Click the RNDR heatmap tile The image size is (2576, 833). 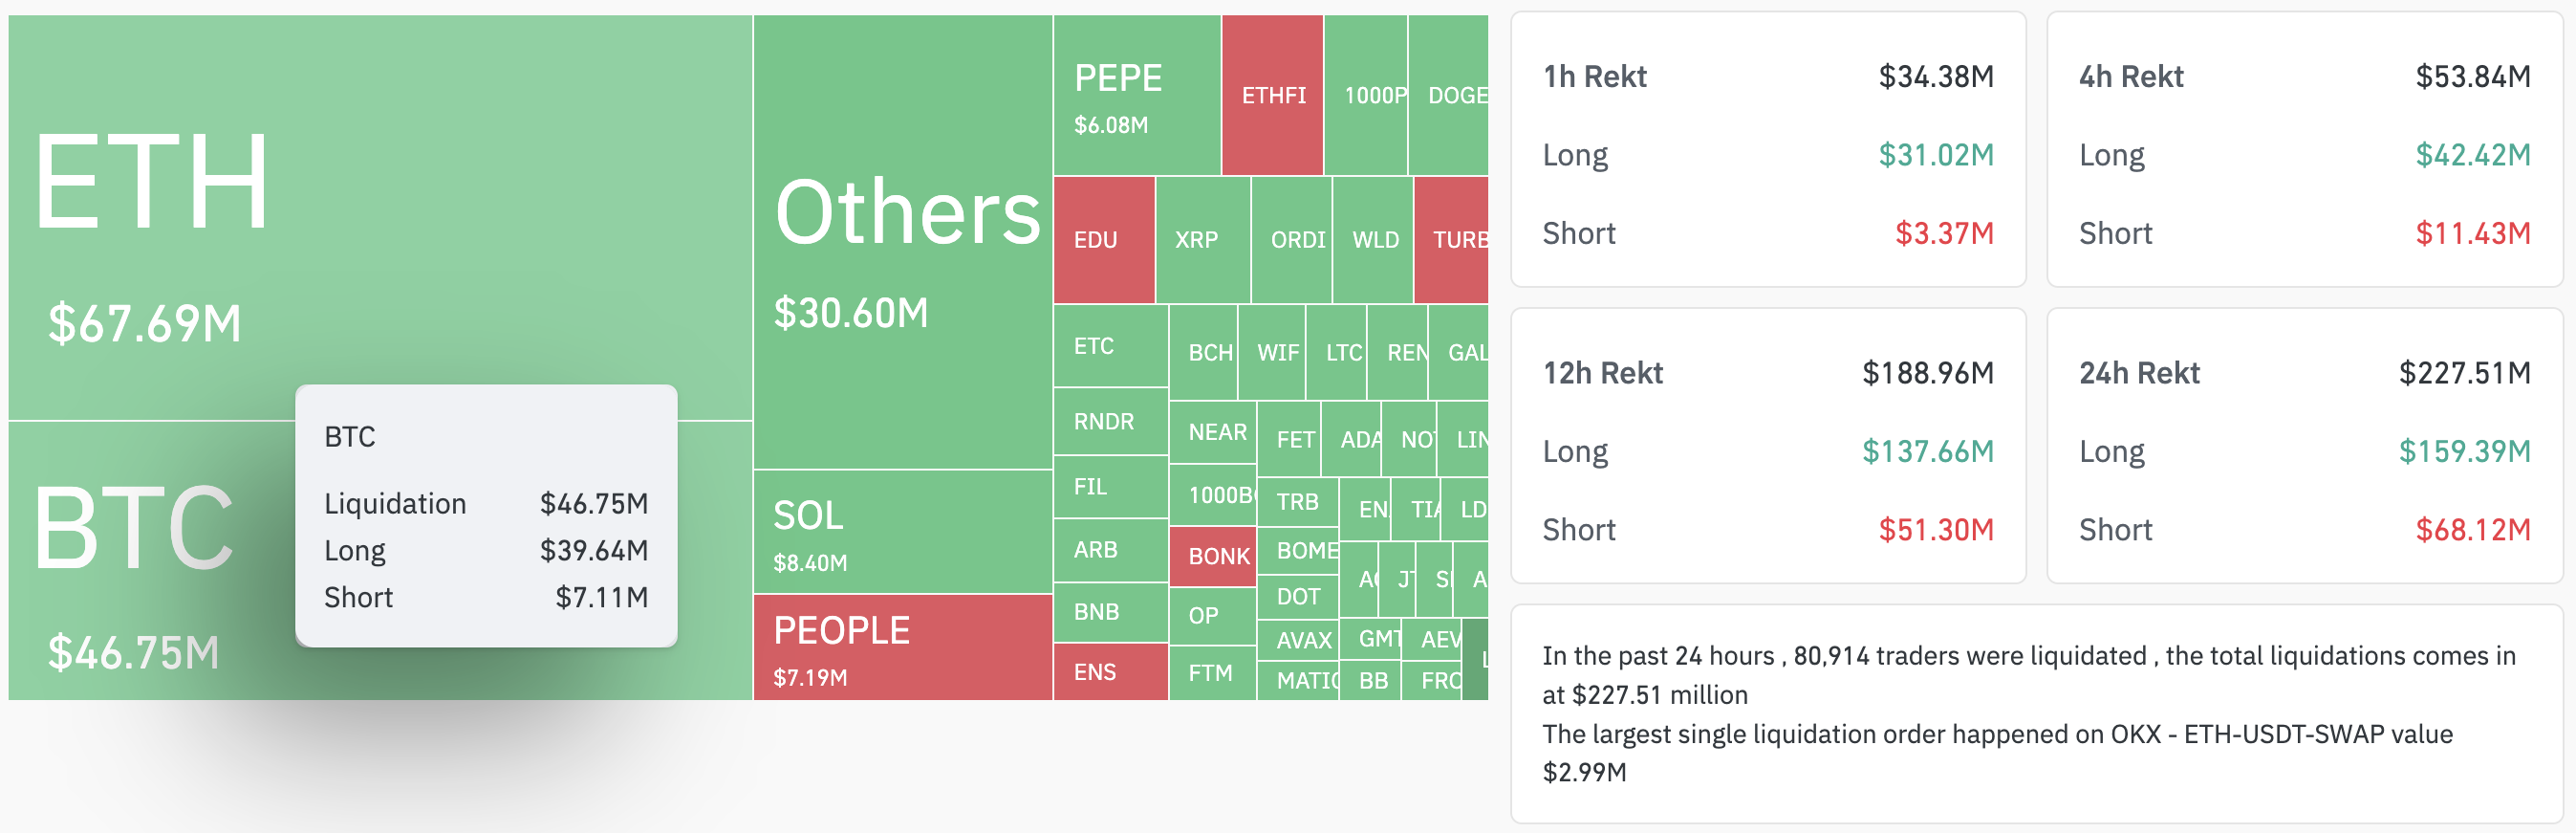pos(1111,421)
